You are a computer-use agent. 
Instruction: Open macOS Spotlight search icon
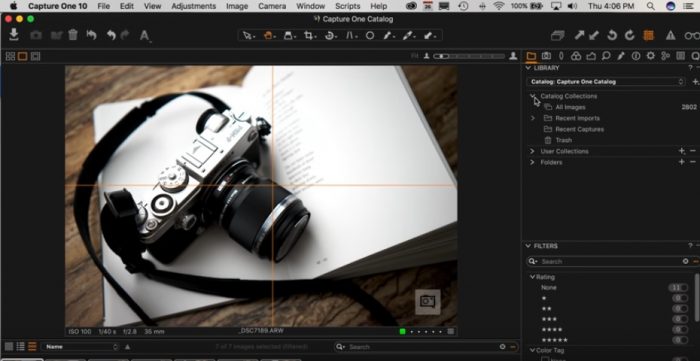click(x=651, y=6)
